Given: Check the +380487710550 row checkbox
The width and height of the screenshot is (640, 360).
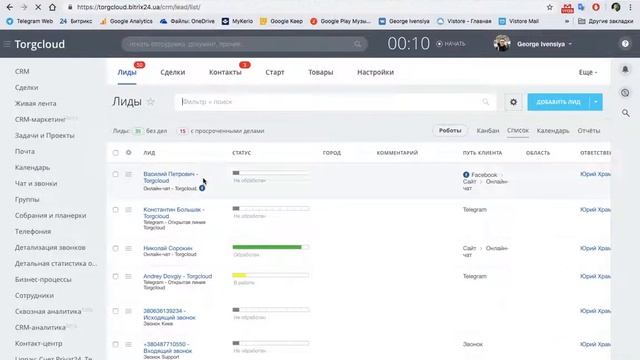Looking at the screenshot, I should 116,344.
